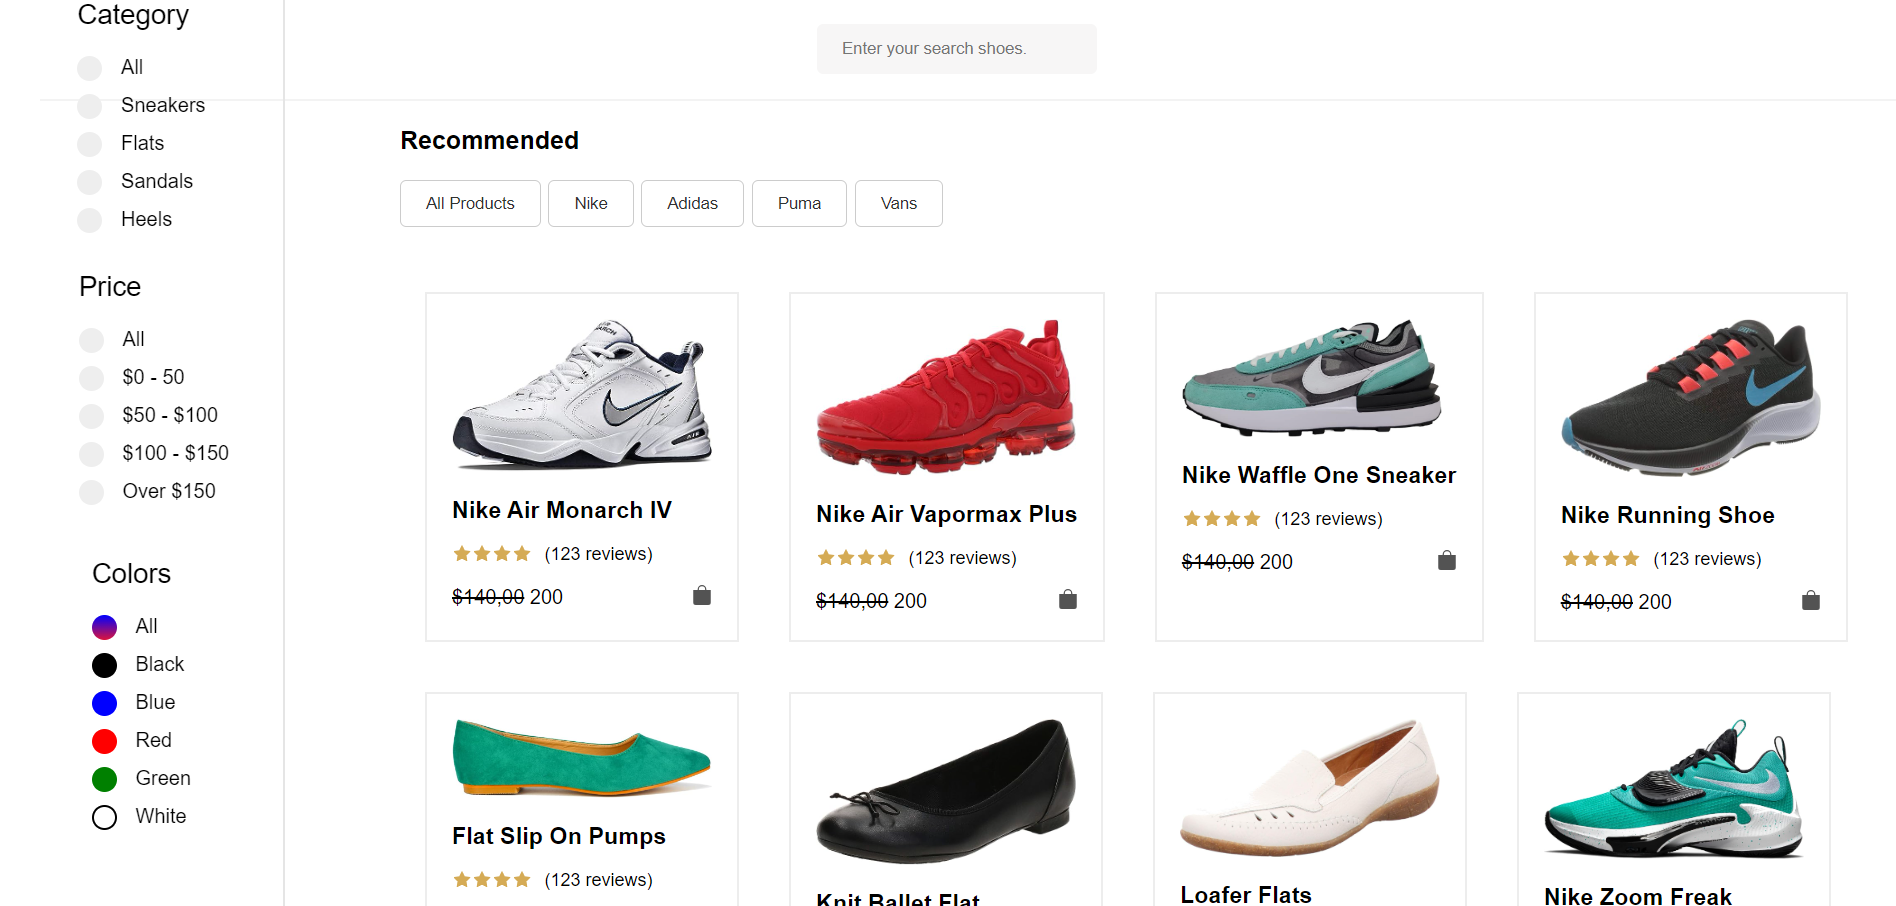Open the green Flat Slip On Pumps image
Screen dimensions: 1896x906
(x=582, y=758)
